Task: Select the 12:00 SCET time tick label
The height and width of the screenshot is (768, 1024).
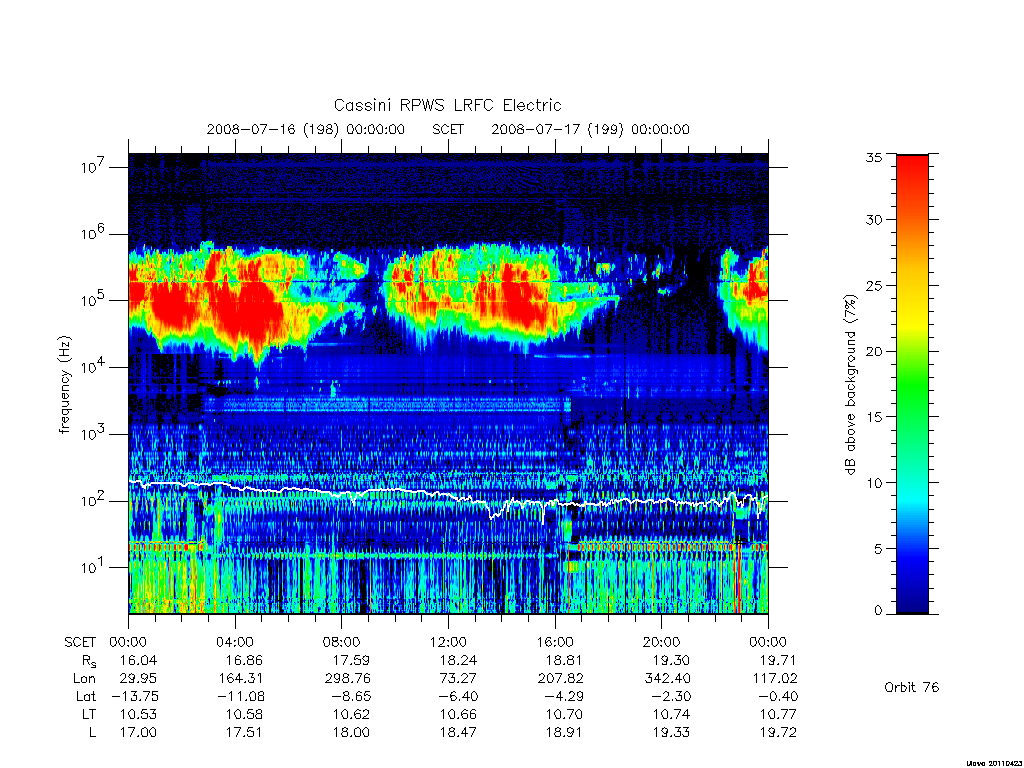Action: click(x=448, y=642)
